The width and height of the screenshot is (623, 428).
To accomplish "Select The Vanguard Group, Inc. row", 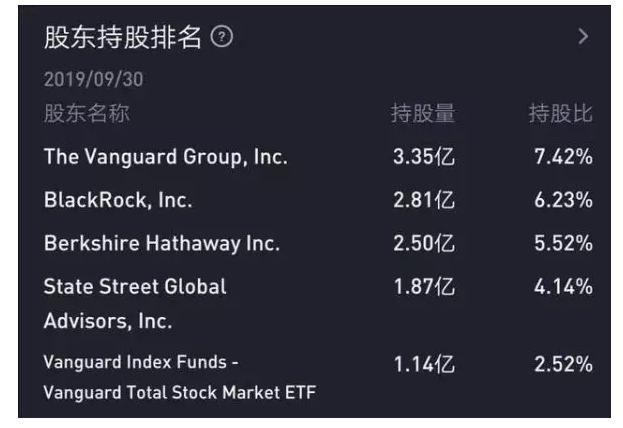I will point(318,156).
